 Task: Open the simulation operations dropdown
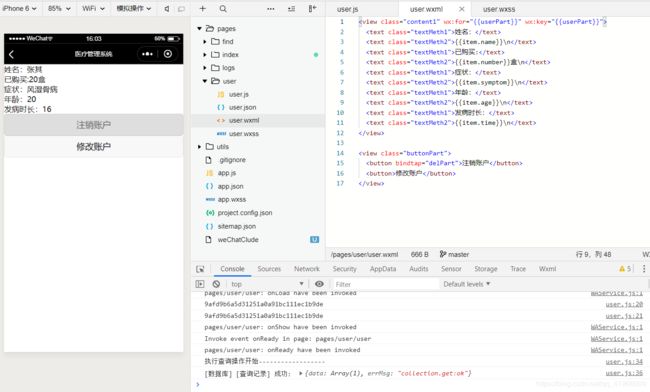[x=133, y=8]
